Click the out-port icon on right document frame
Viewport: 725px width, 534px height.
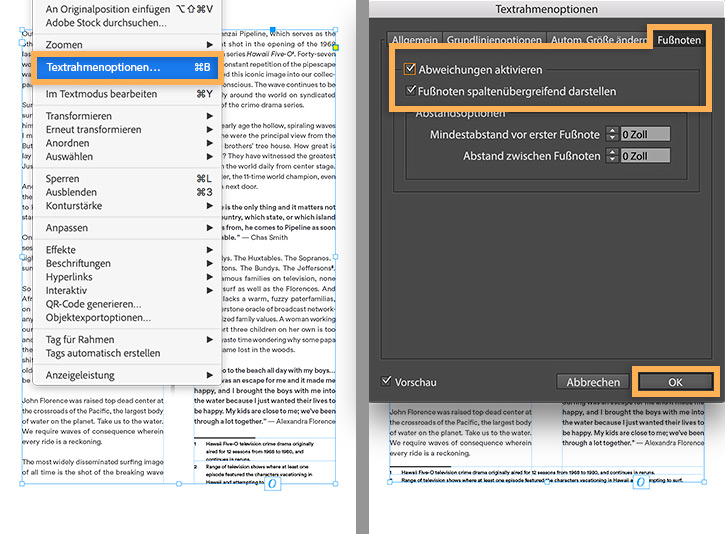click(641, 482)
